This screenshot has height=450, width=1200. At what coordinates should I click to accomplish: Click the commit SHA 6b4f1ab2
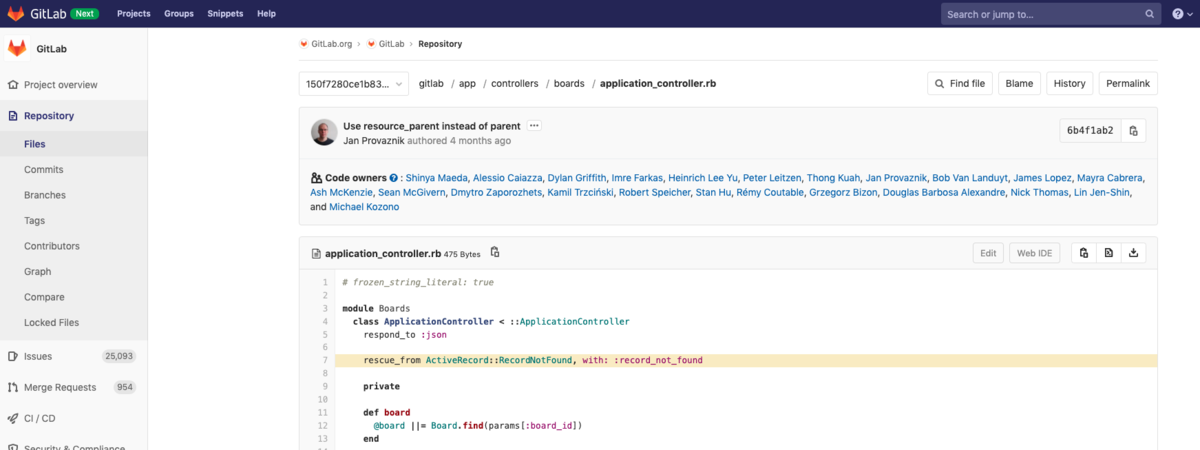(x=1090, y=131)
